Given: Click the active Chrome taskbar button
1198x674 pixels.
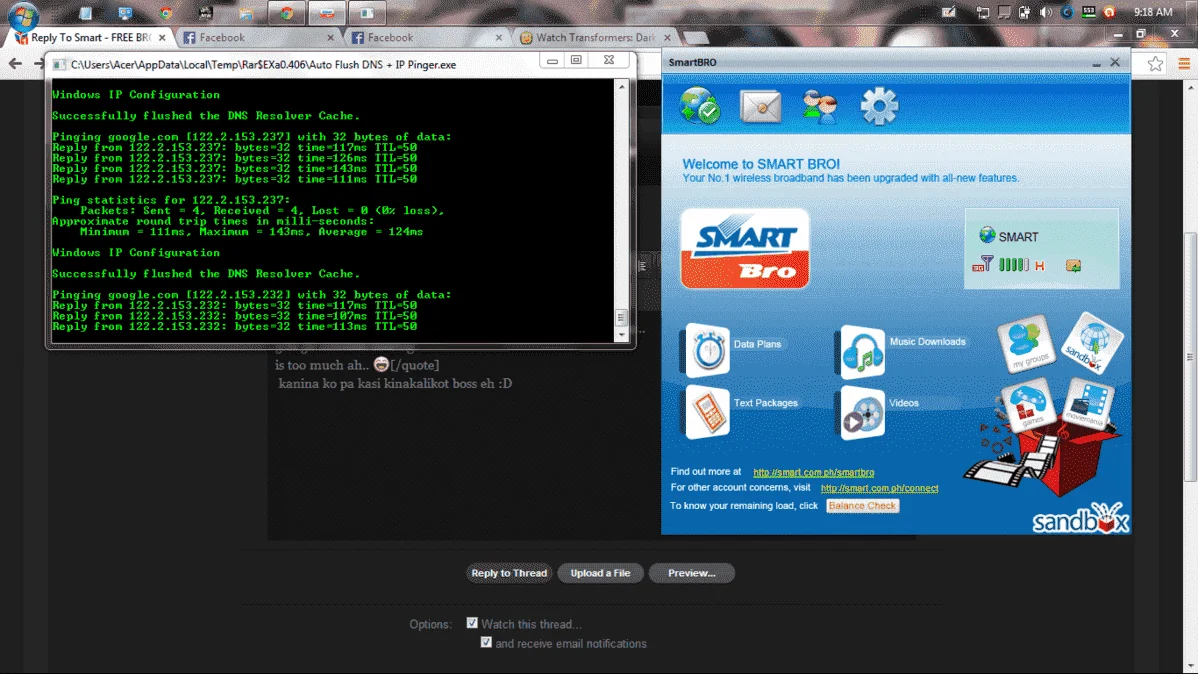Looking at the screenshot, I should point(287,13).
